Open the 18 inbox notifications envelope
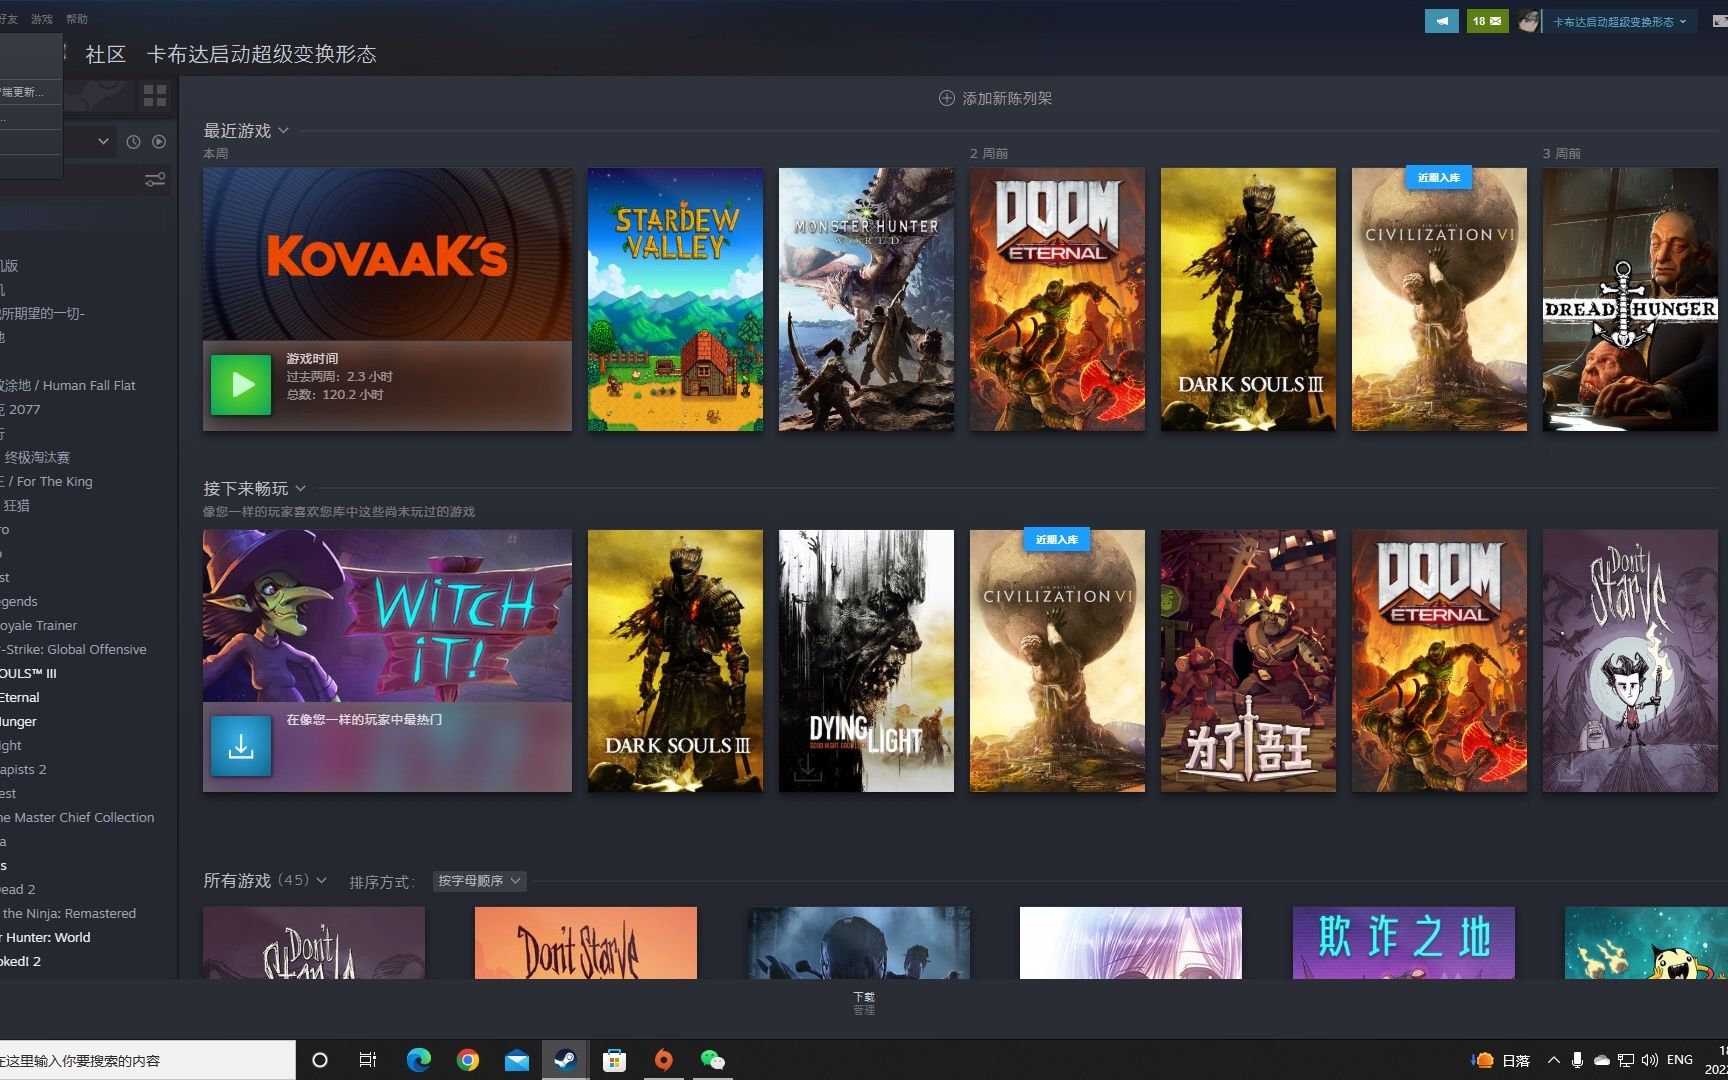Viewport: 1728px width, 1080px height. tap(1487, 21)
